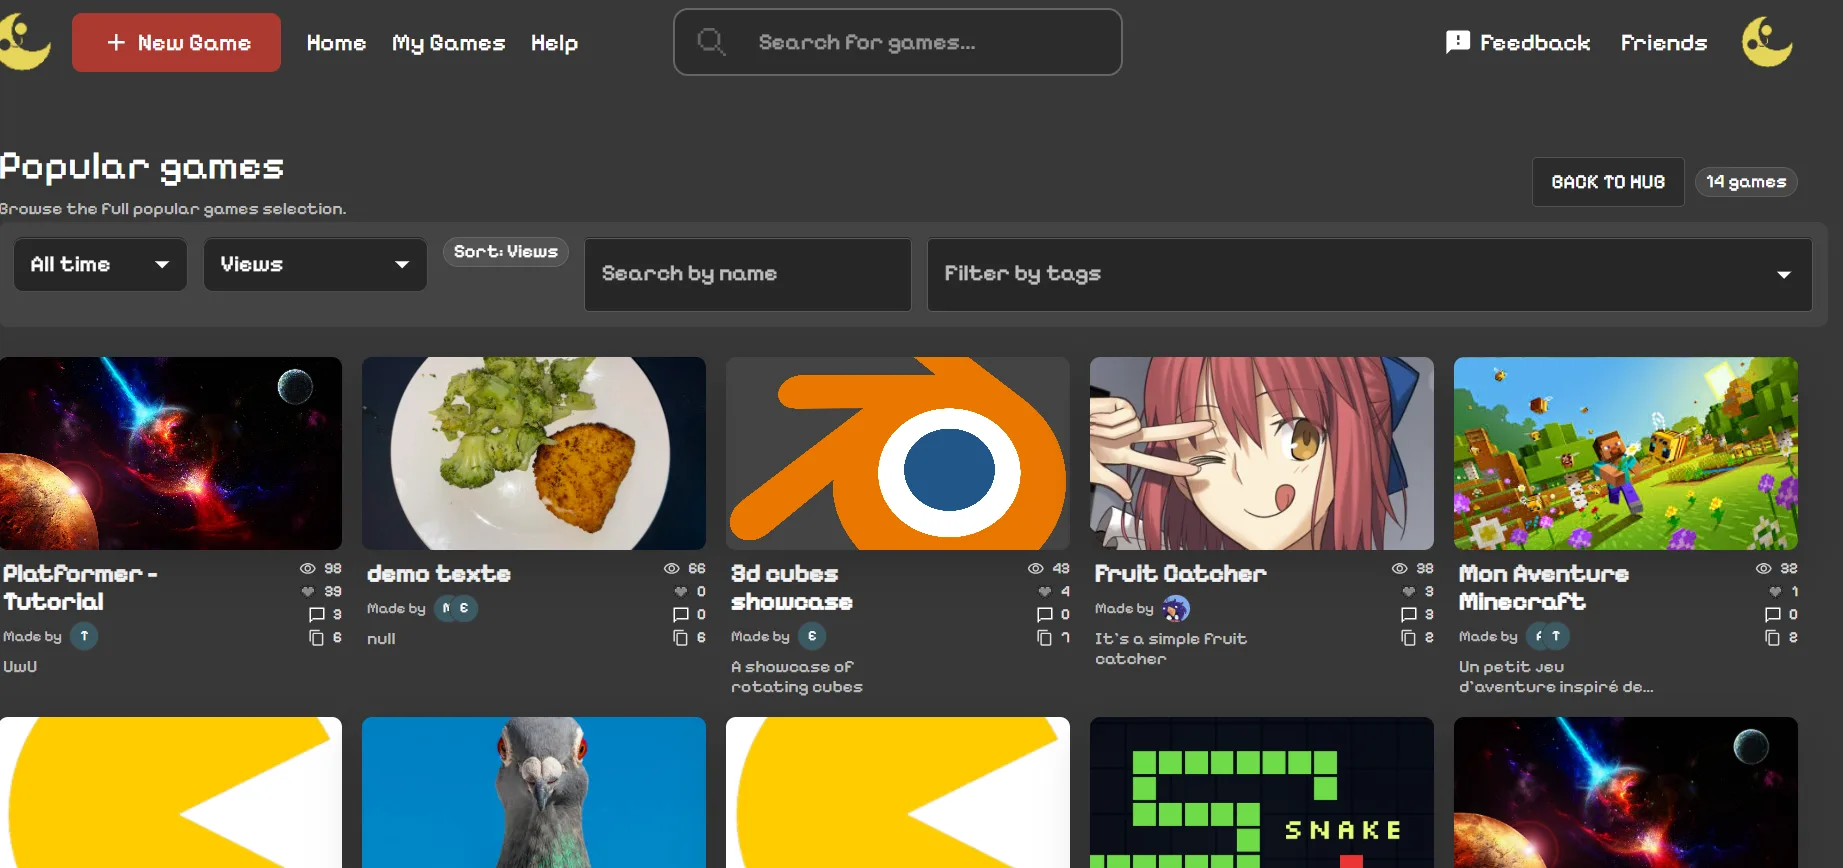Open the Mon Aventure Minecraft title
Screen dimensions: 1843x868
1543,588
